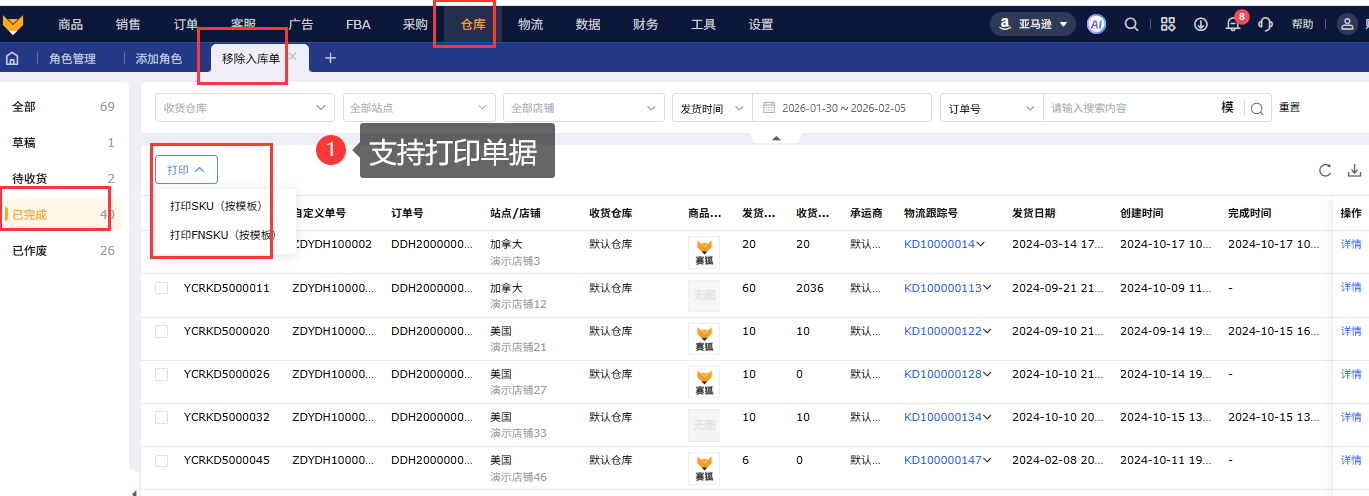Tick the checkbox for YCRKD5000020
1369x496 pixels.
pos(162,331)
